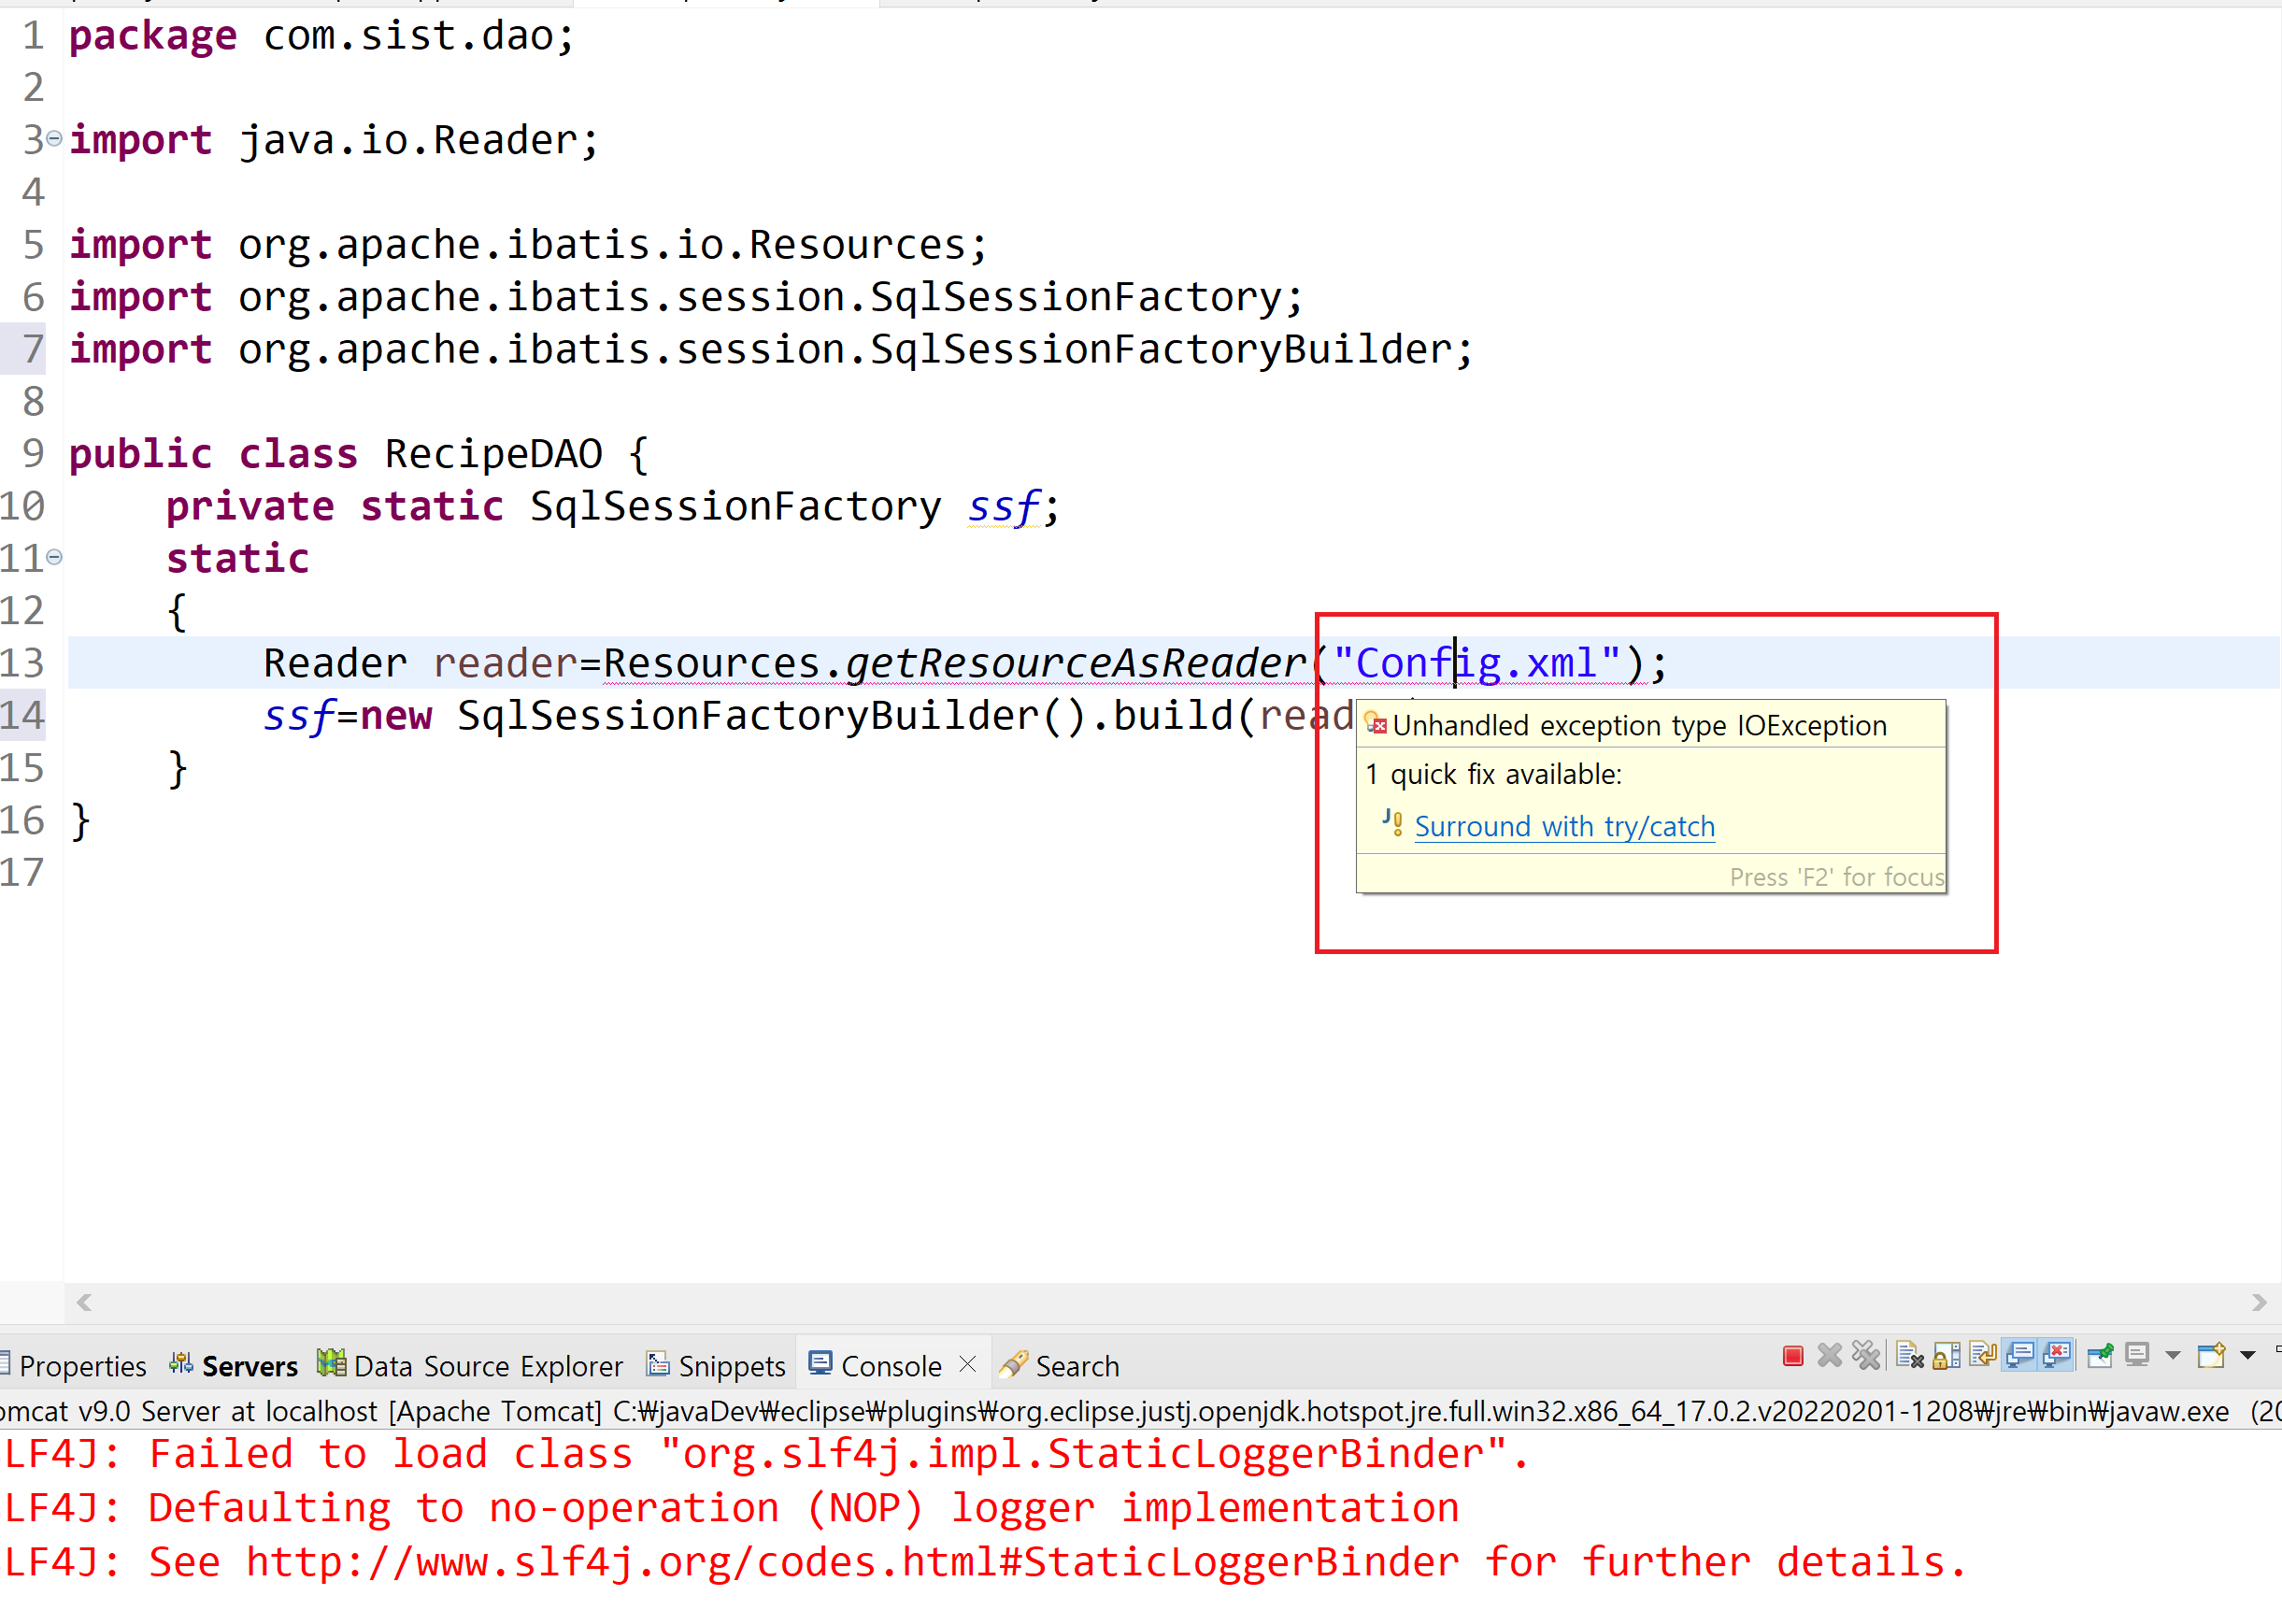Viewport: 2282px width, 1624px height.
Task: Click Remove All Terminated Launches icon
Action: [1865, 1356]
